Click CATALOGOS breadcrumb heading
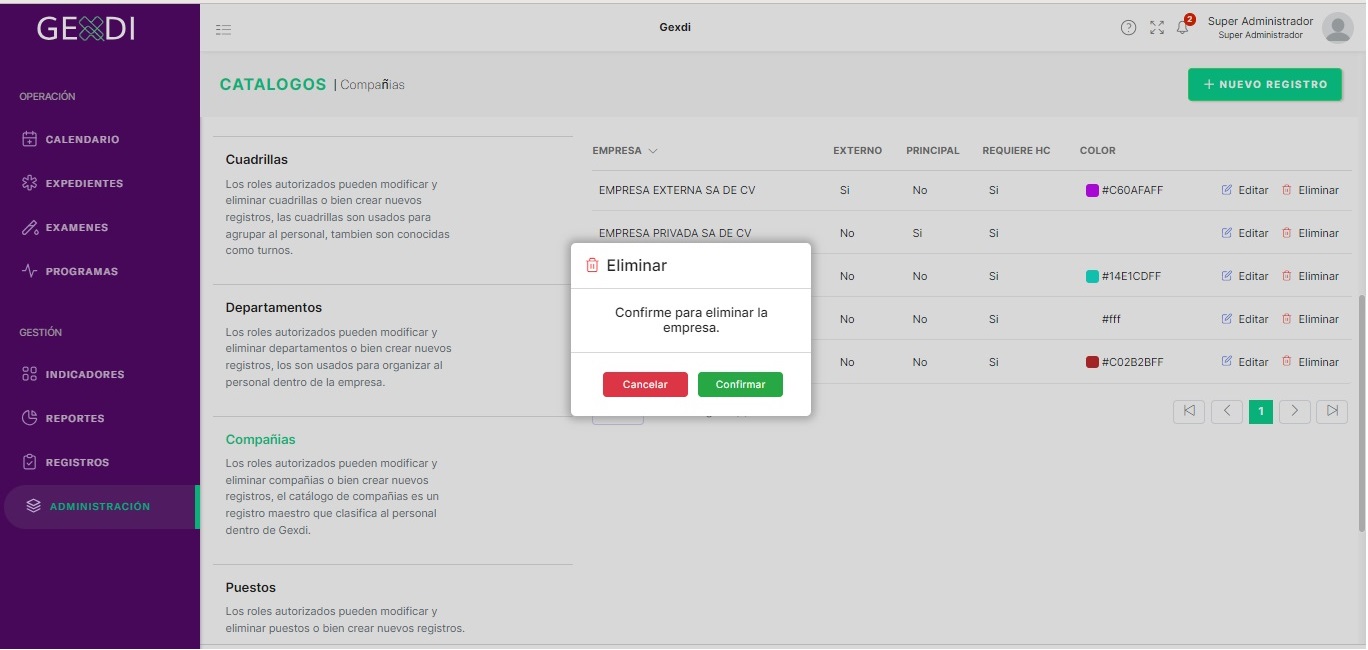Screen dimensions: 1368x650 click(273, 85)
